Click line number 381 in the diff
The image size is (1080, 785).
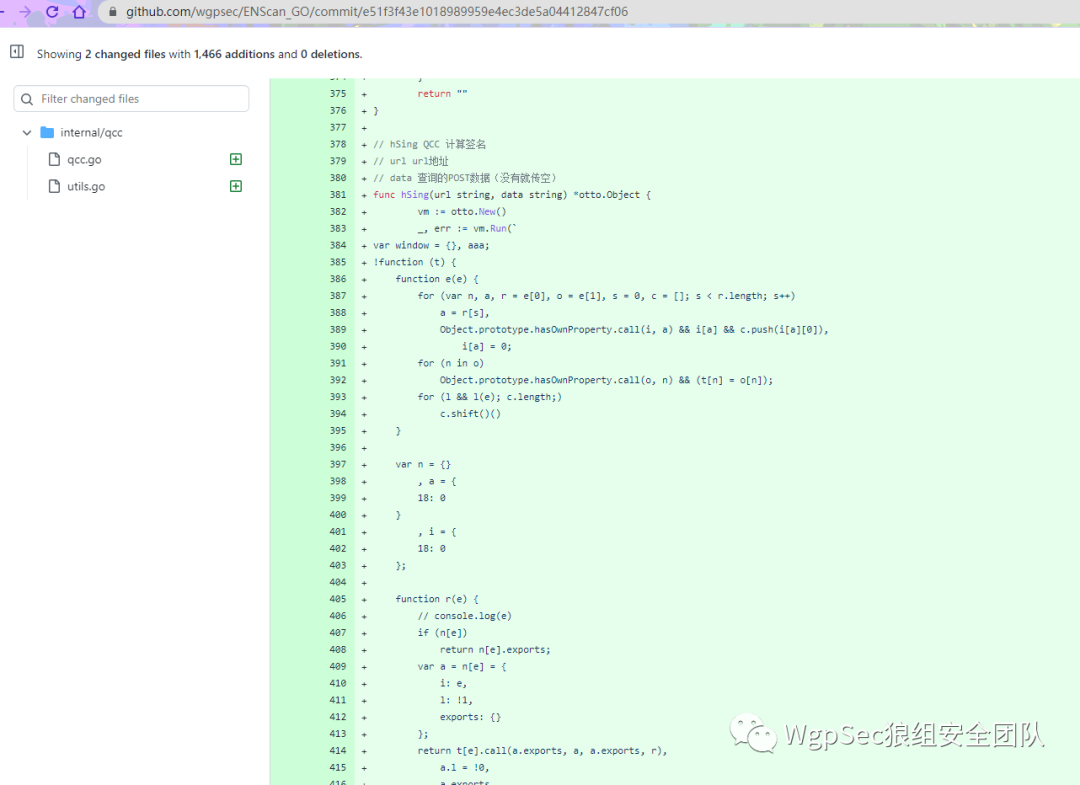[x=337, y=195]
